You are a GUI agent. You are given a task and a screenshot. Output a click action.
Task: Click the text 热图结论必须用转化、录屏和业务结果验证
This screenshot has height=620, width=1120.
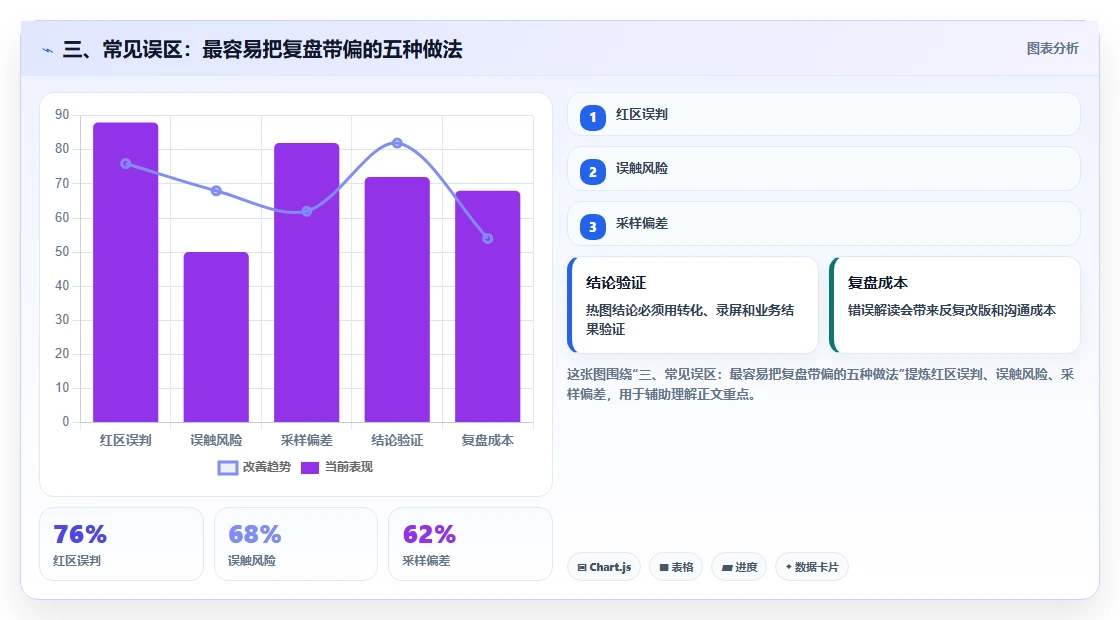coord(690,319)
